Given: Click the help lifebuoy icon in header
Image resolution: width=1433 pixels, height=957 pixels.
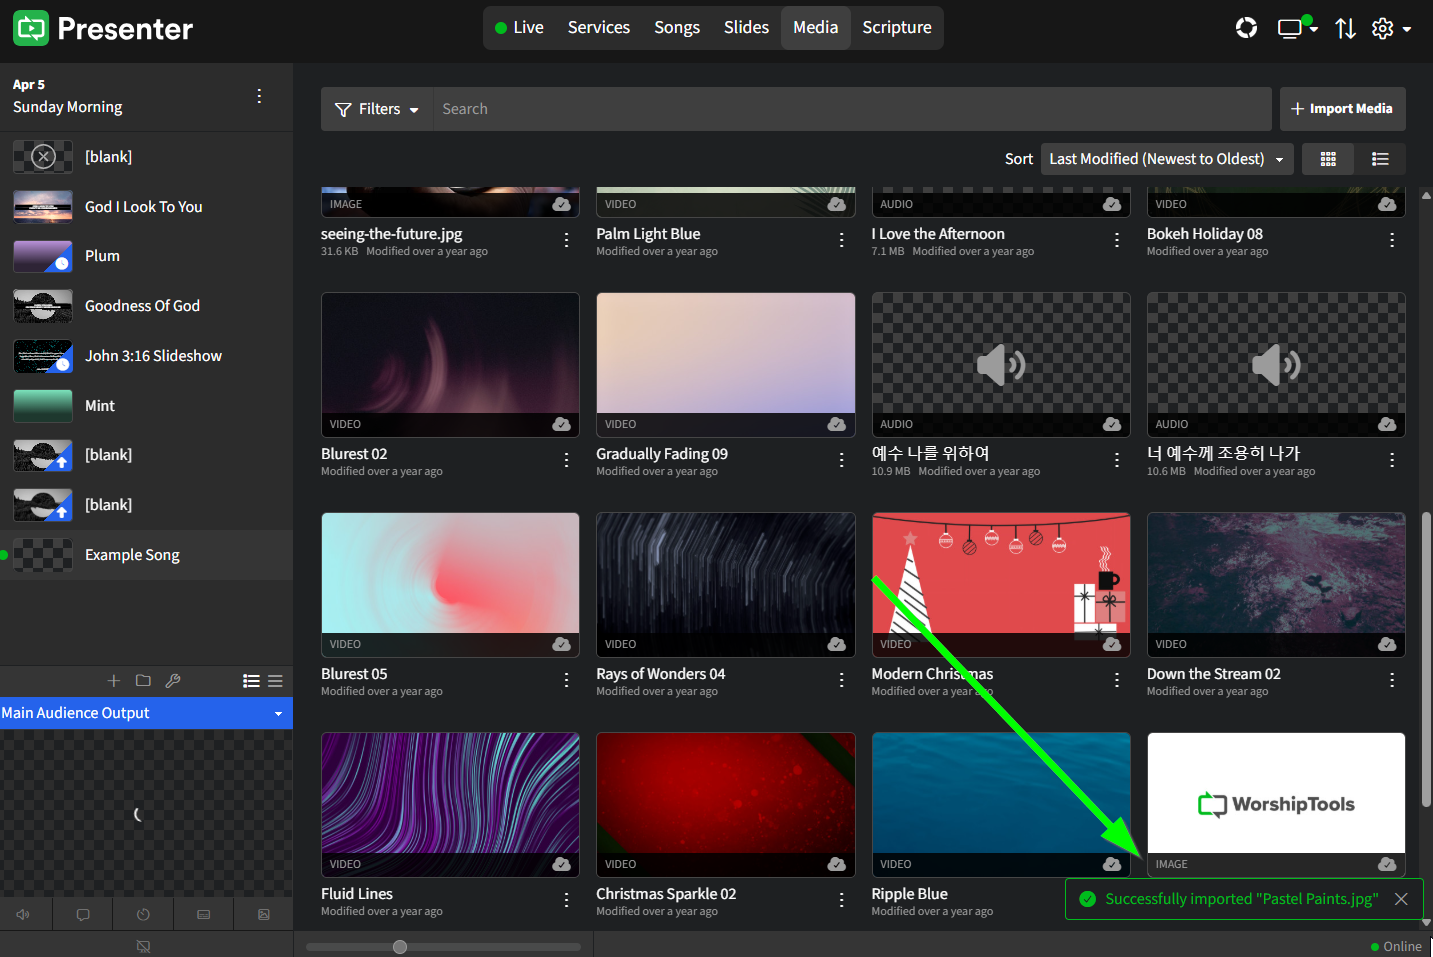Looking at the screenshot, I should [1246, 28].
